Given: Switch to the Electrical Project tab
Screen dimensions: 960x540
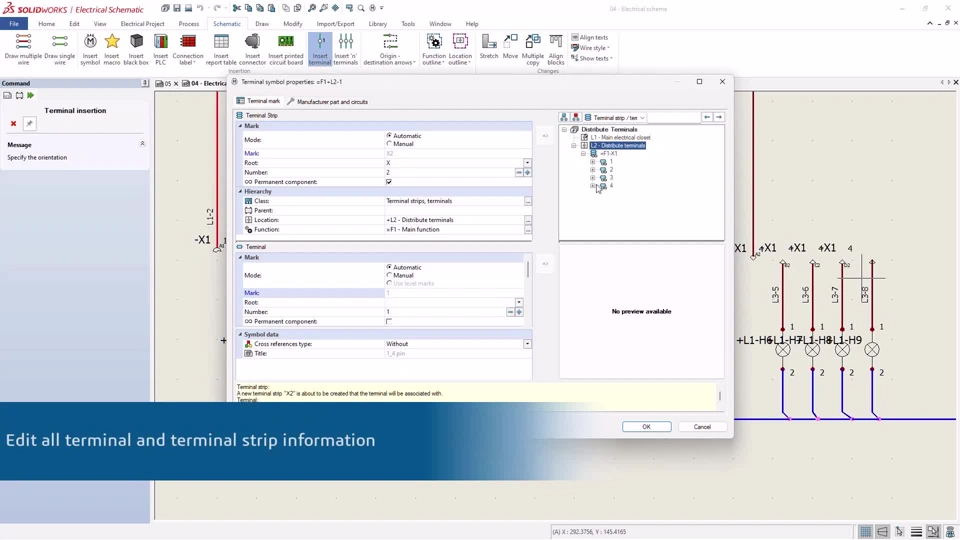Looking at the screenshot, I should point(142,24).
